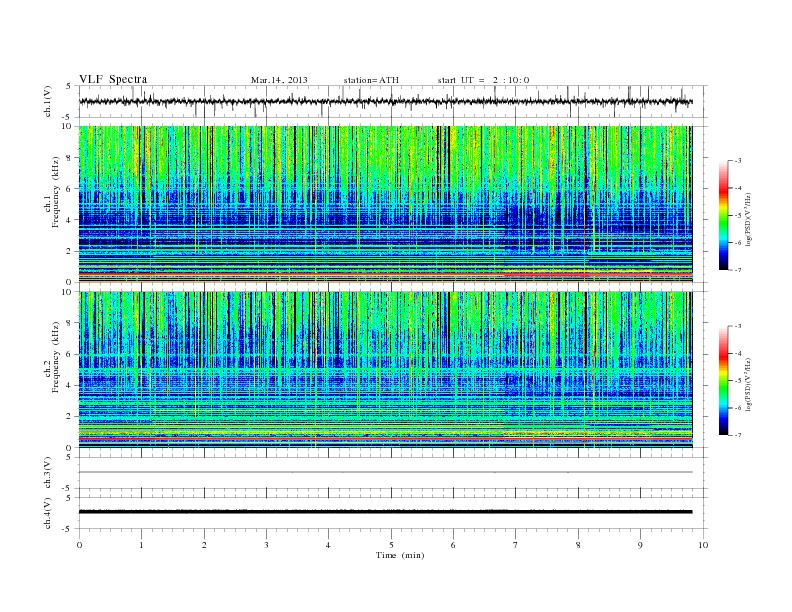Click the "-3" tick on ch.1 colorbar
The height and width of the screenshot is (612, 792).
[x=738, y=161]
